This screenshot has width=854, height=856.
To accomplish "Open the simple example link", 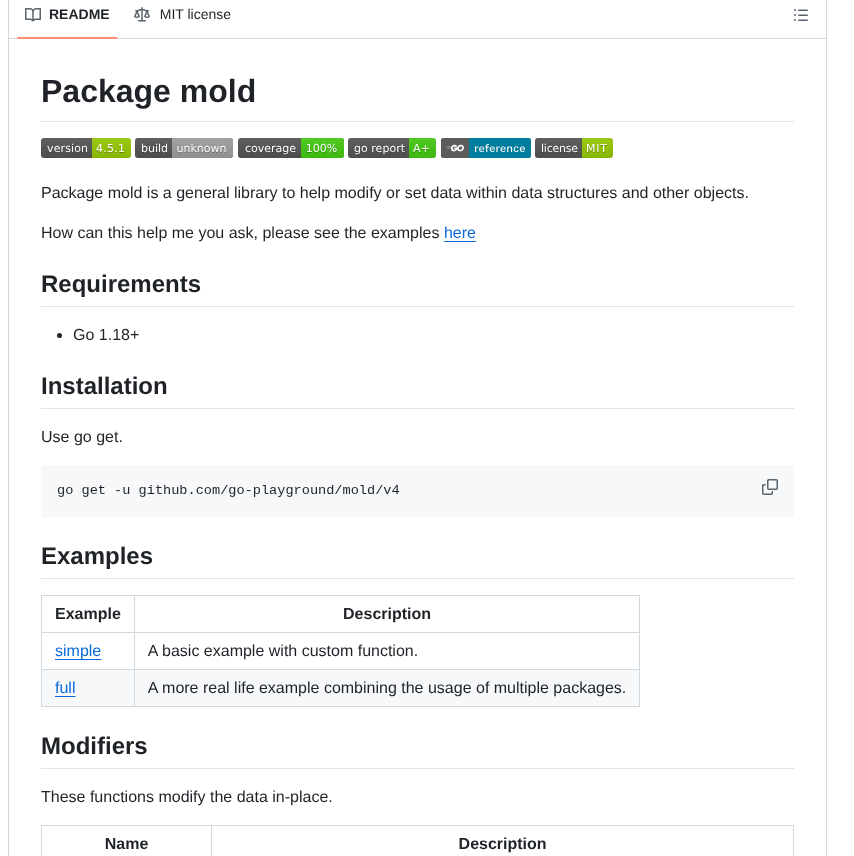I will (x=77, y=651).
